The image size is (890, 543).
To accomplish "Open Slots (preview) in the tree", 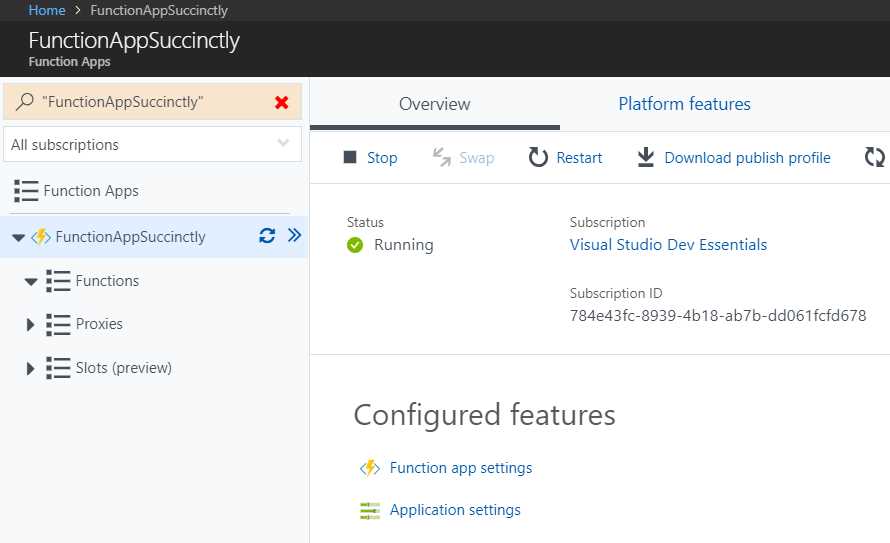I will point(124,368).
